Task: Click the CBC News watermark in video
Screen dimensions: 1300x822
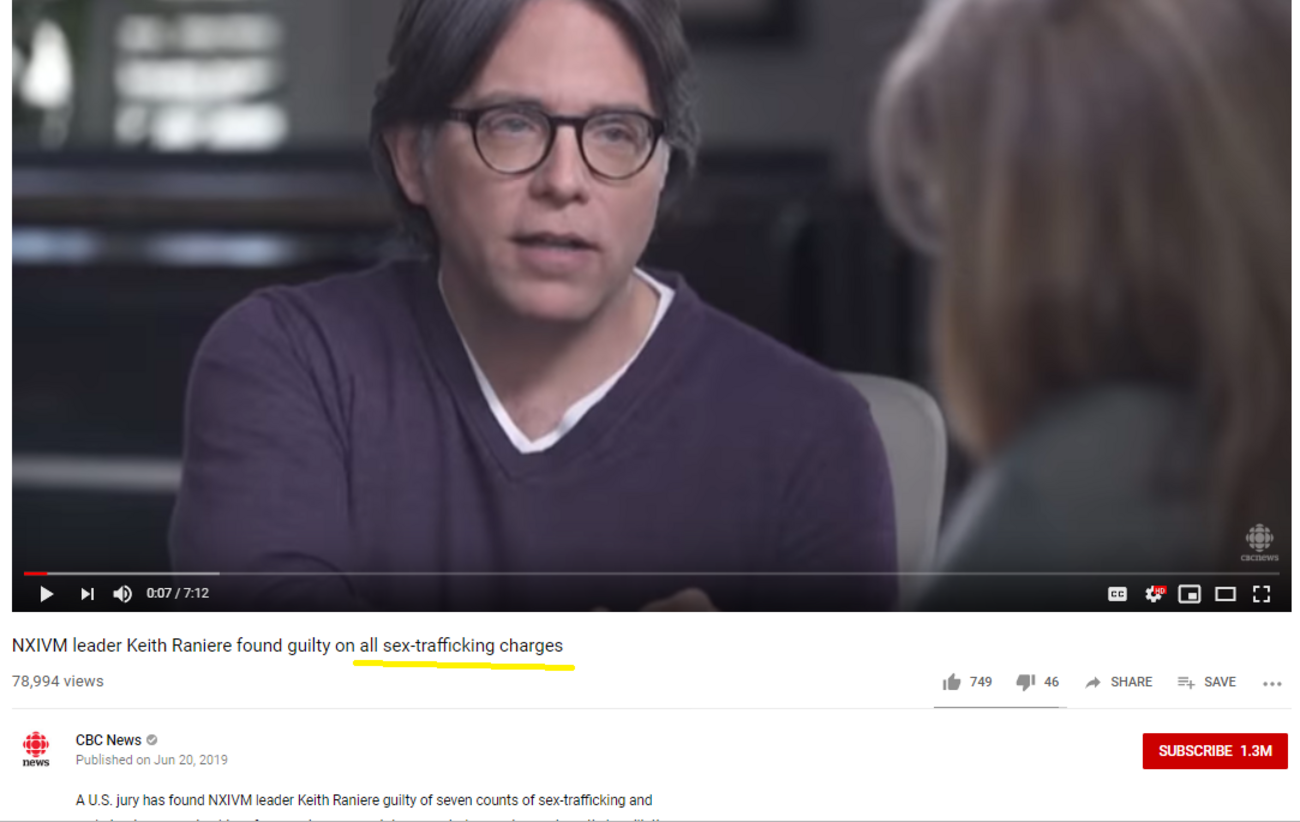Action: click(1259, 543)
